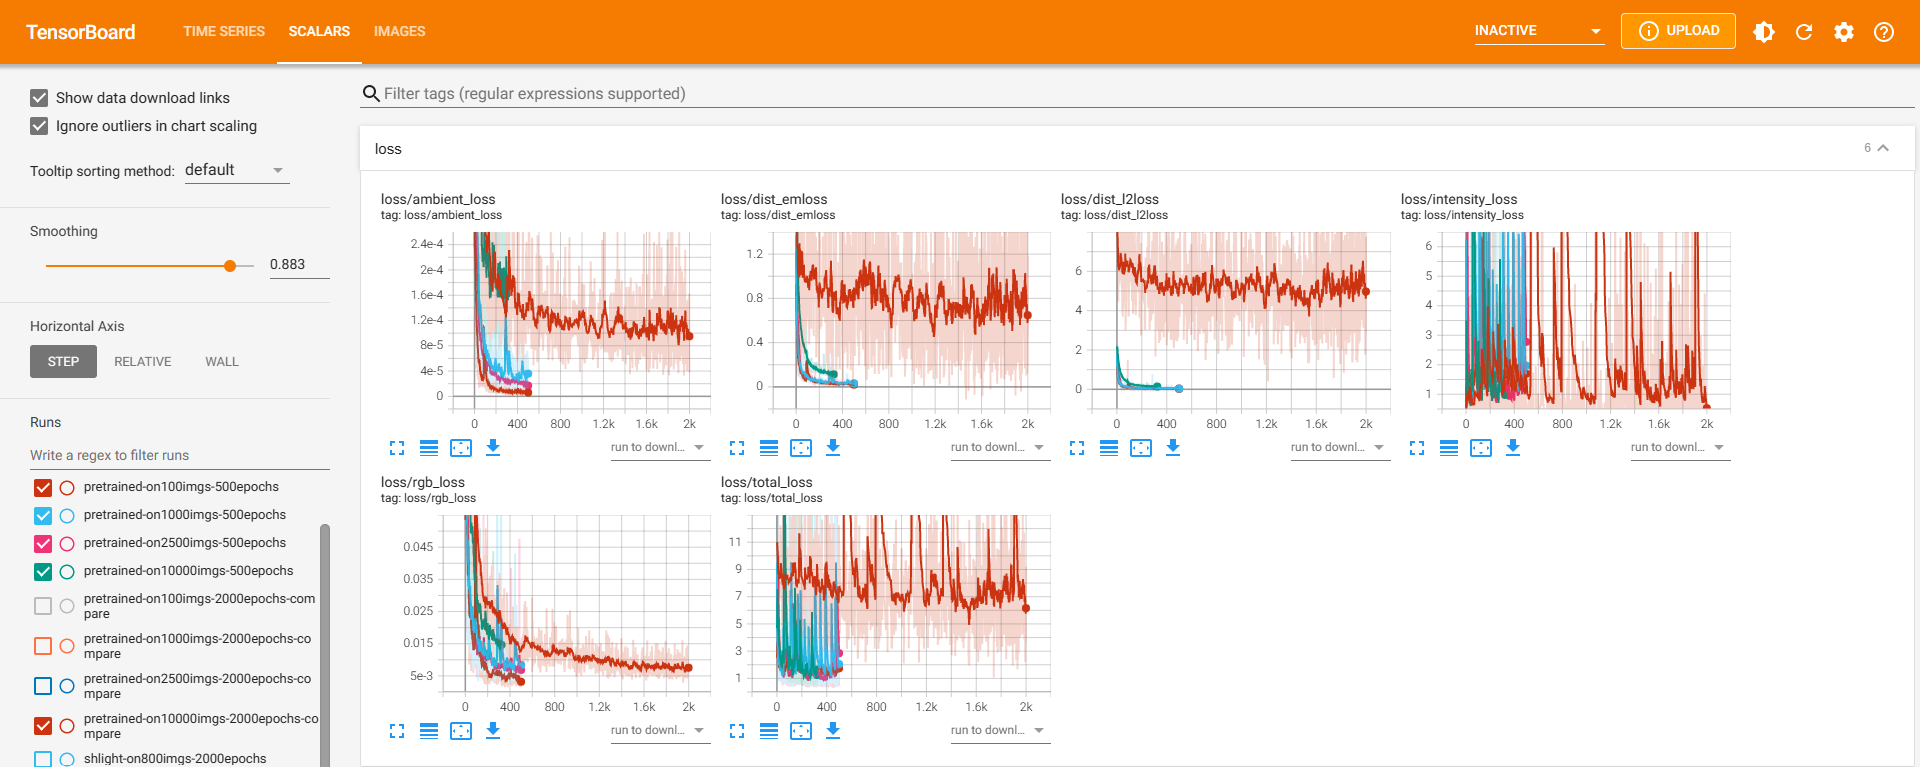Open the INACTIVE plugins dropdown
1920x767 pixels.
point(1539,31)
